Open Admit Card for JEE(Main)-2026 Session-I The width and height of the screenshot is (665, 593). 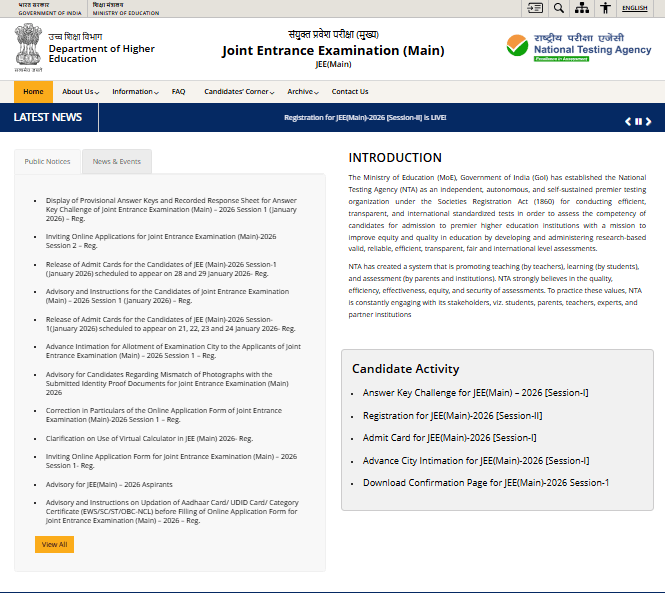point(450,438)
